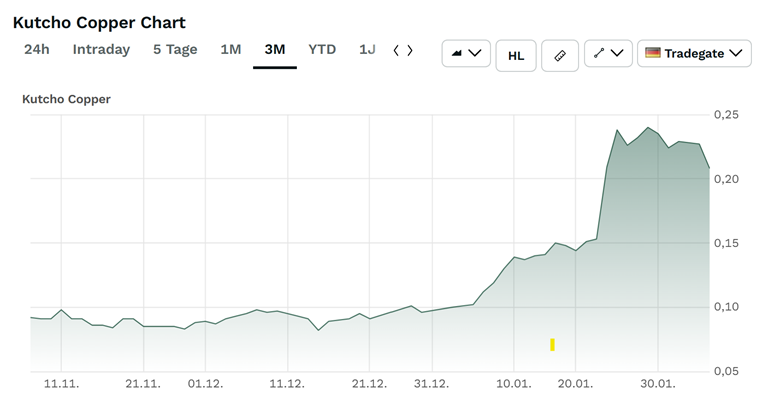This screenshot has height=404, width=780.
Task: Choose the 1M time range
Action: tap(231, 49)
